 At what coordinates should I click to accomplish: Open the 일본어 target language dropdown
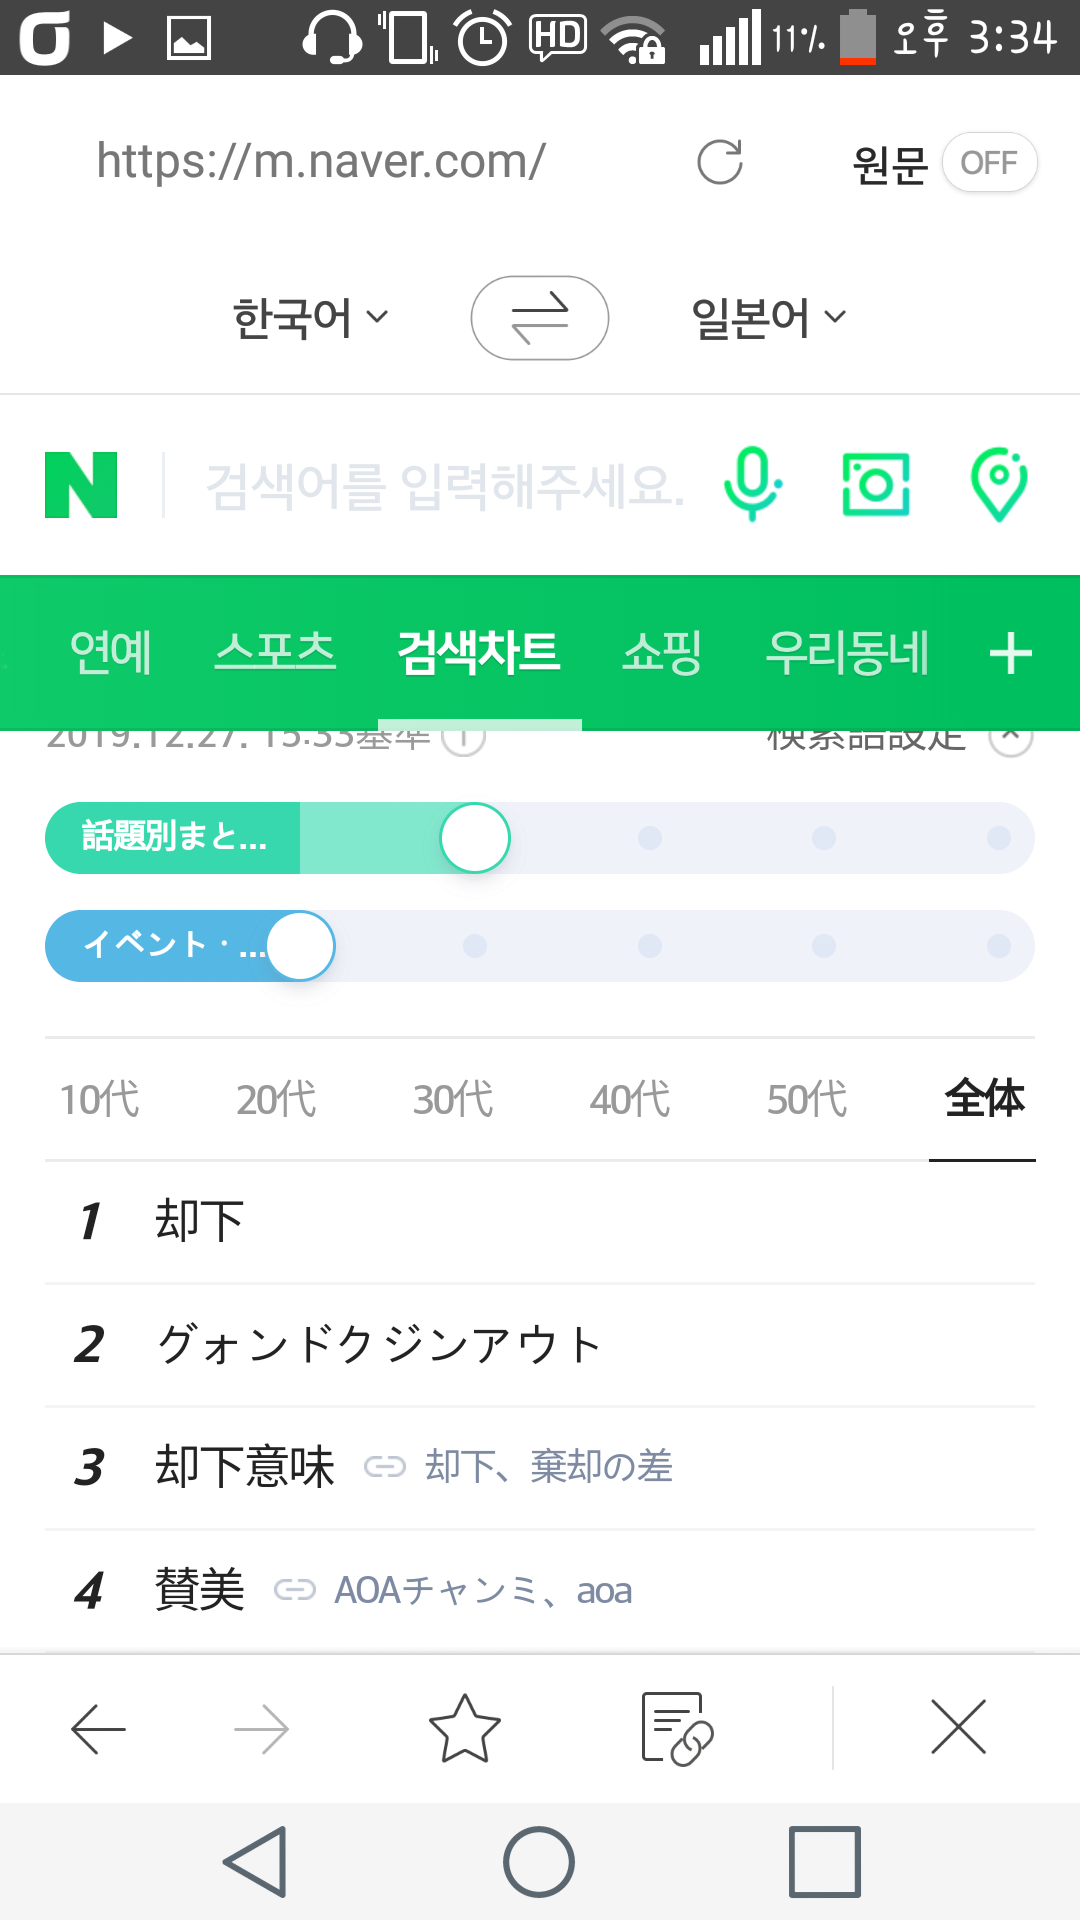[768, 318]
